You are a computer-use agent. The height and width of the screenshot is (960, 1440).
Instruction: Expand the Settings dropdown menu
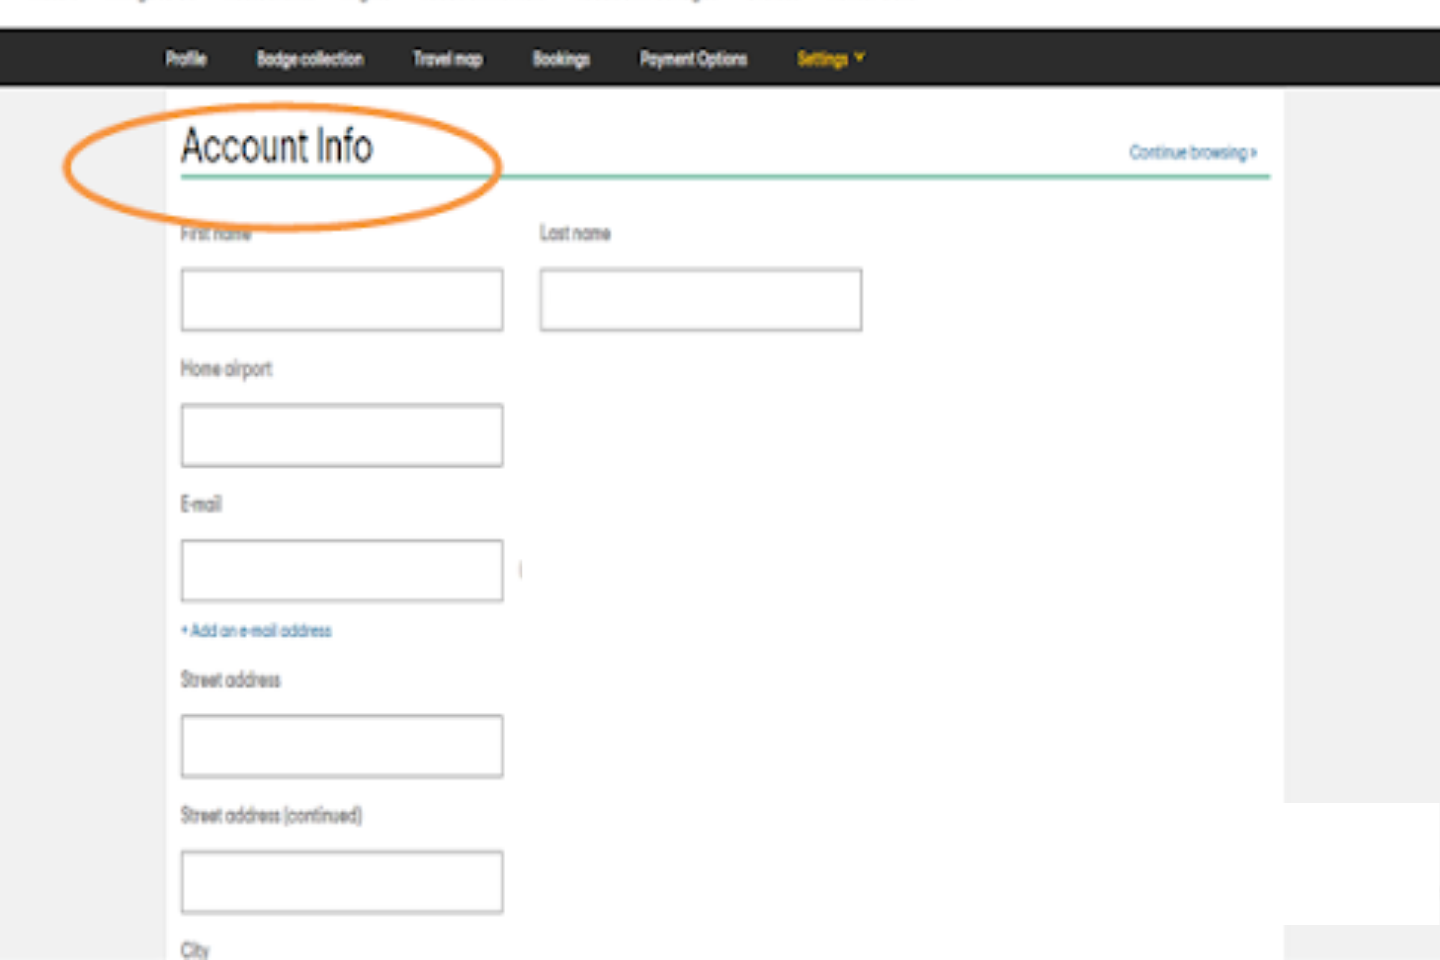coord(824,59)
